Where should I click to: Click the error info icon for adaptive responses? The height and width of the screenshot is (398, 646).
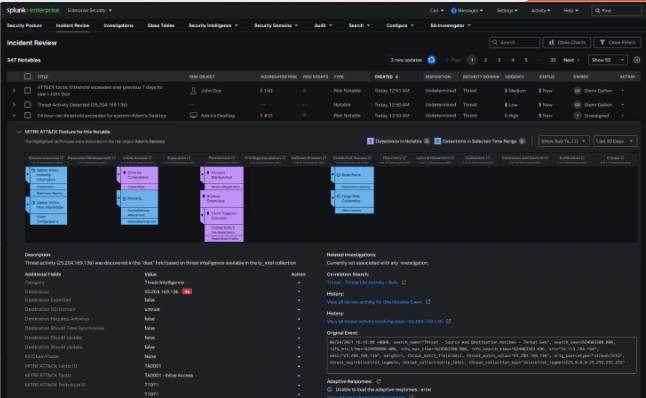(x=330, y=389)
